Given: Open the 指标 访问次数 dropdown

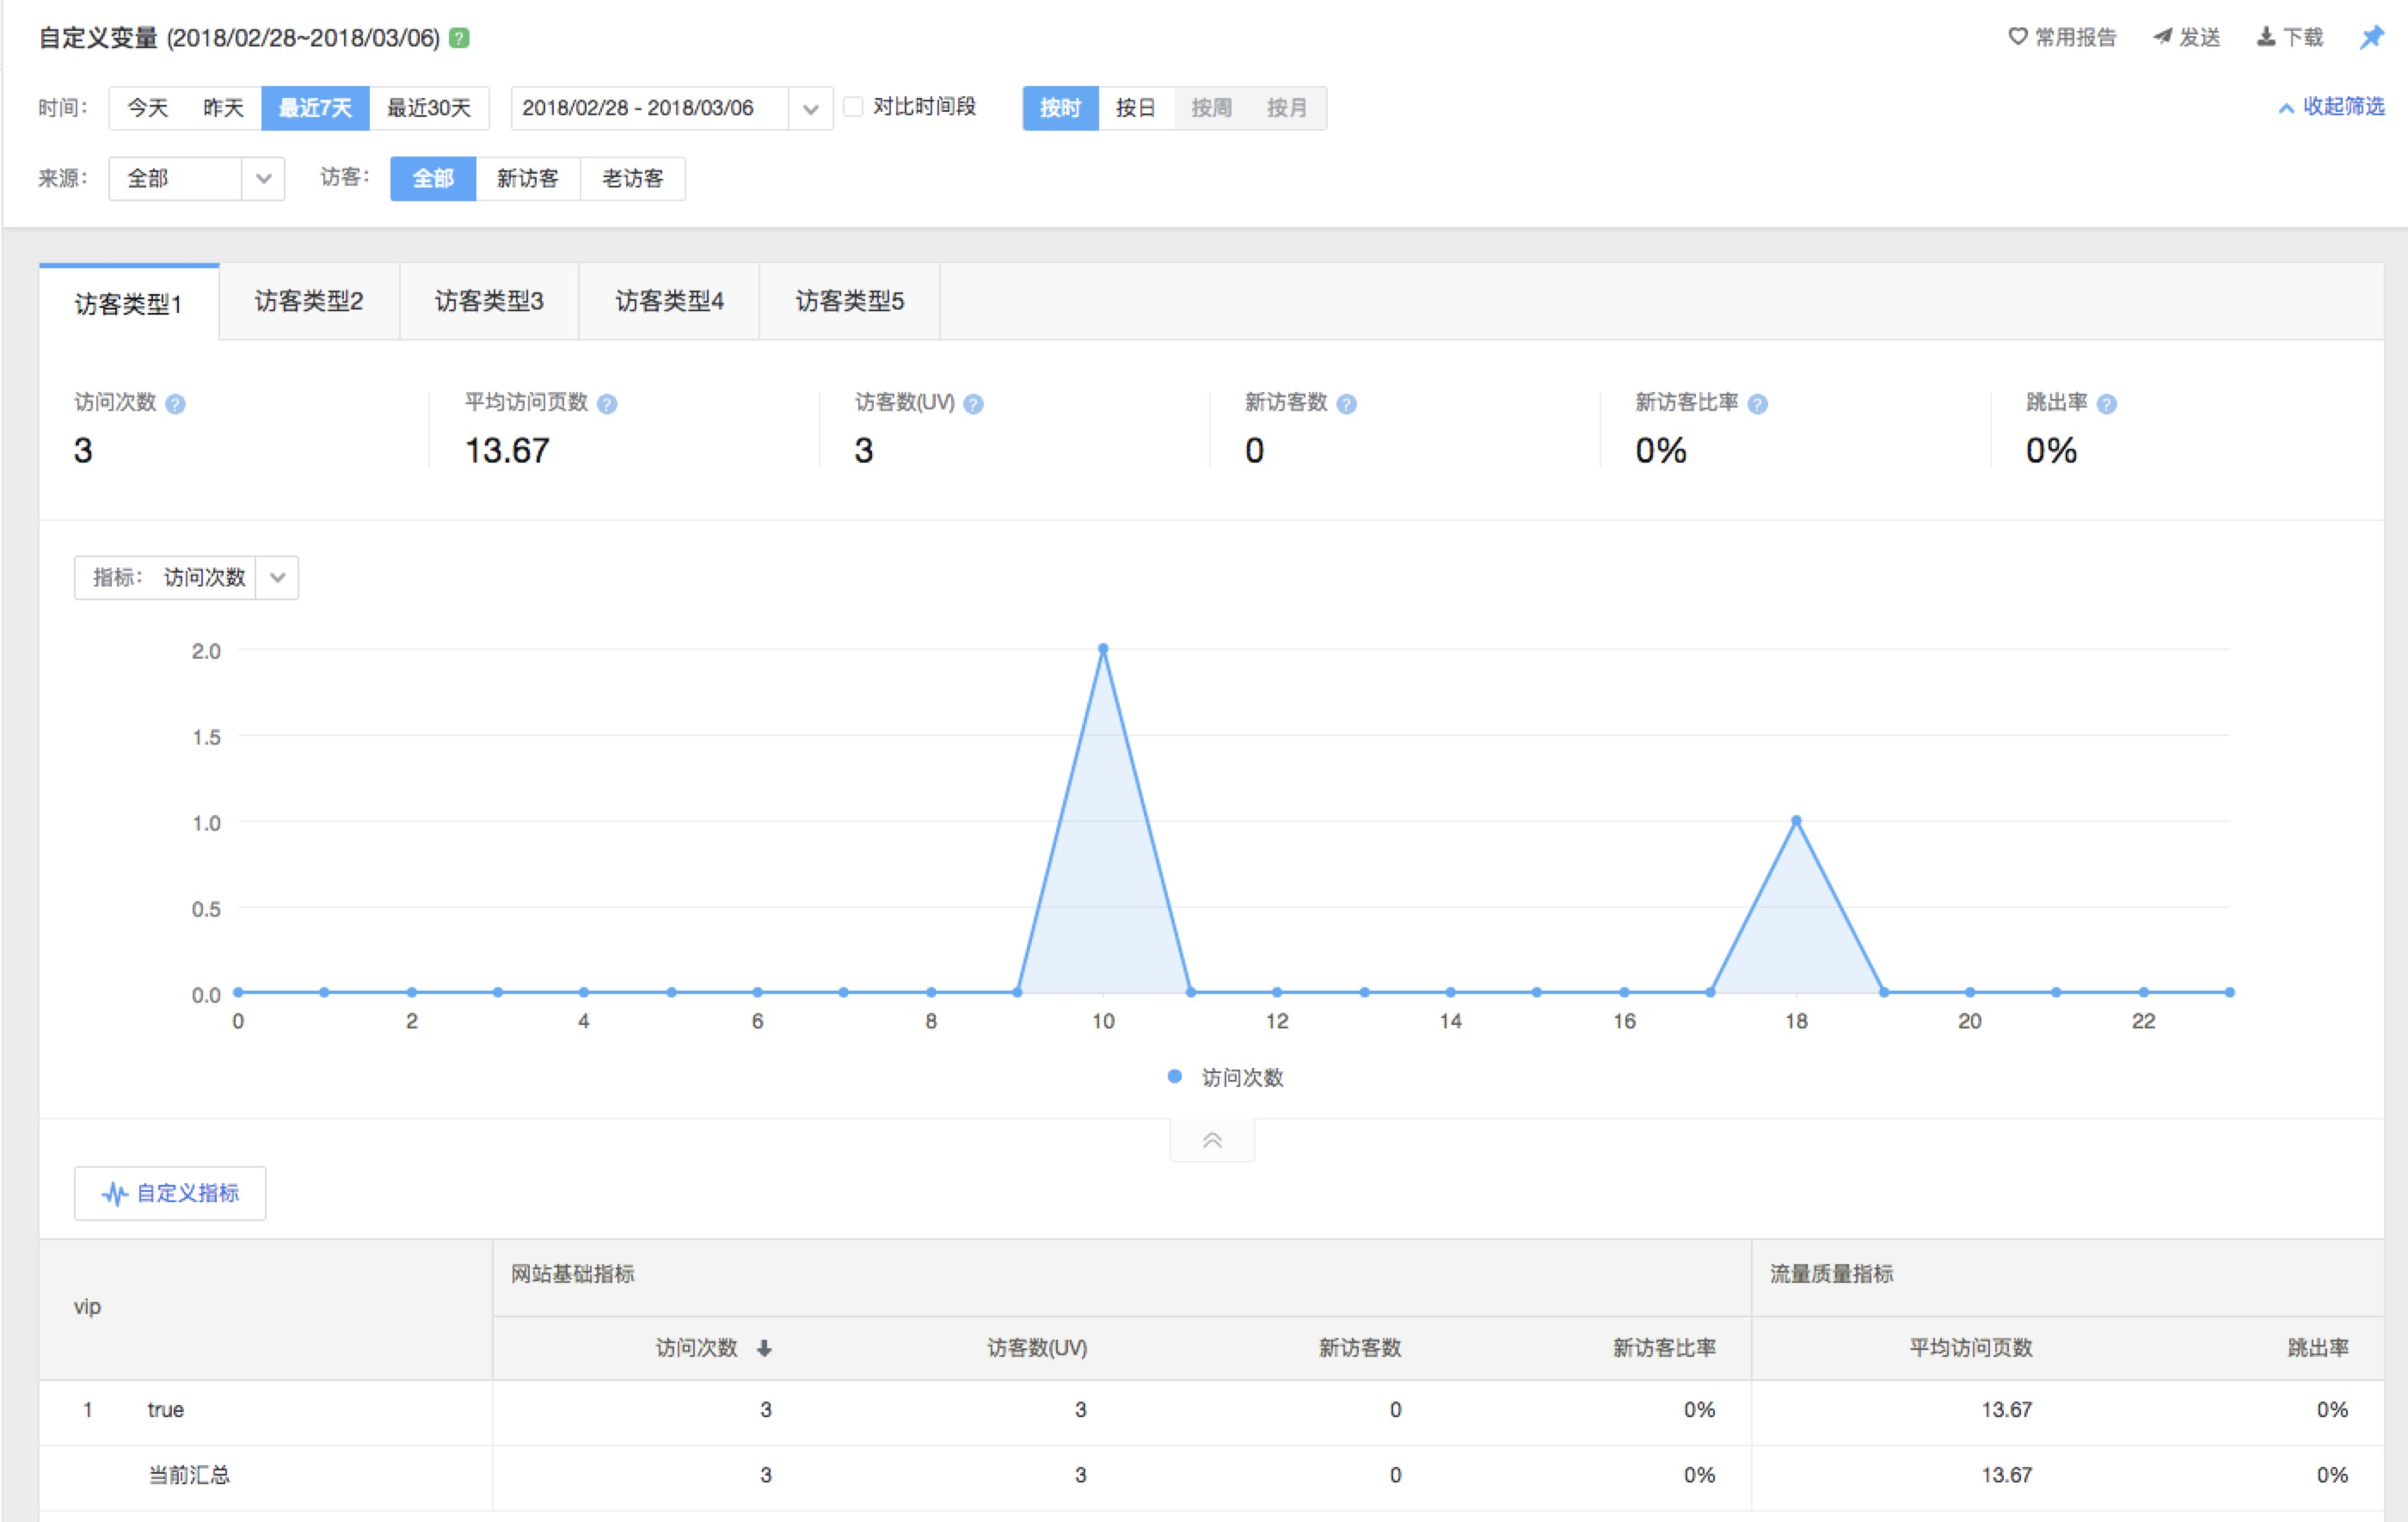Looking at the screenshot, I should (278, 577).
